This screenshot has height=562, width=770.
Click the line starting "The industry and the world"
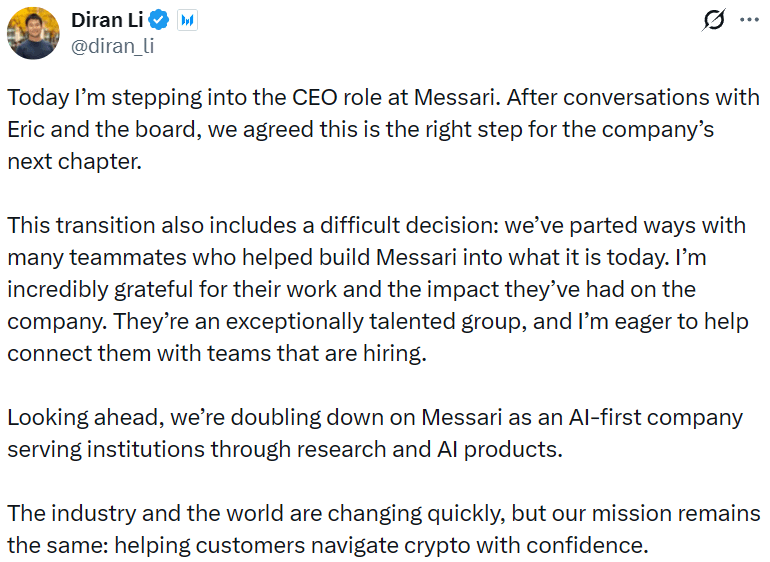tap(383, 514)
